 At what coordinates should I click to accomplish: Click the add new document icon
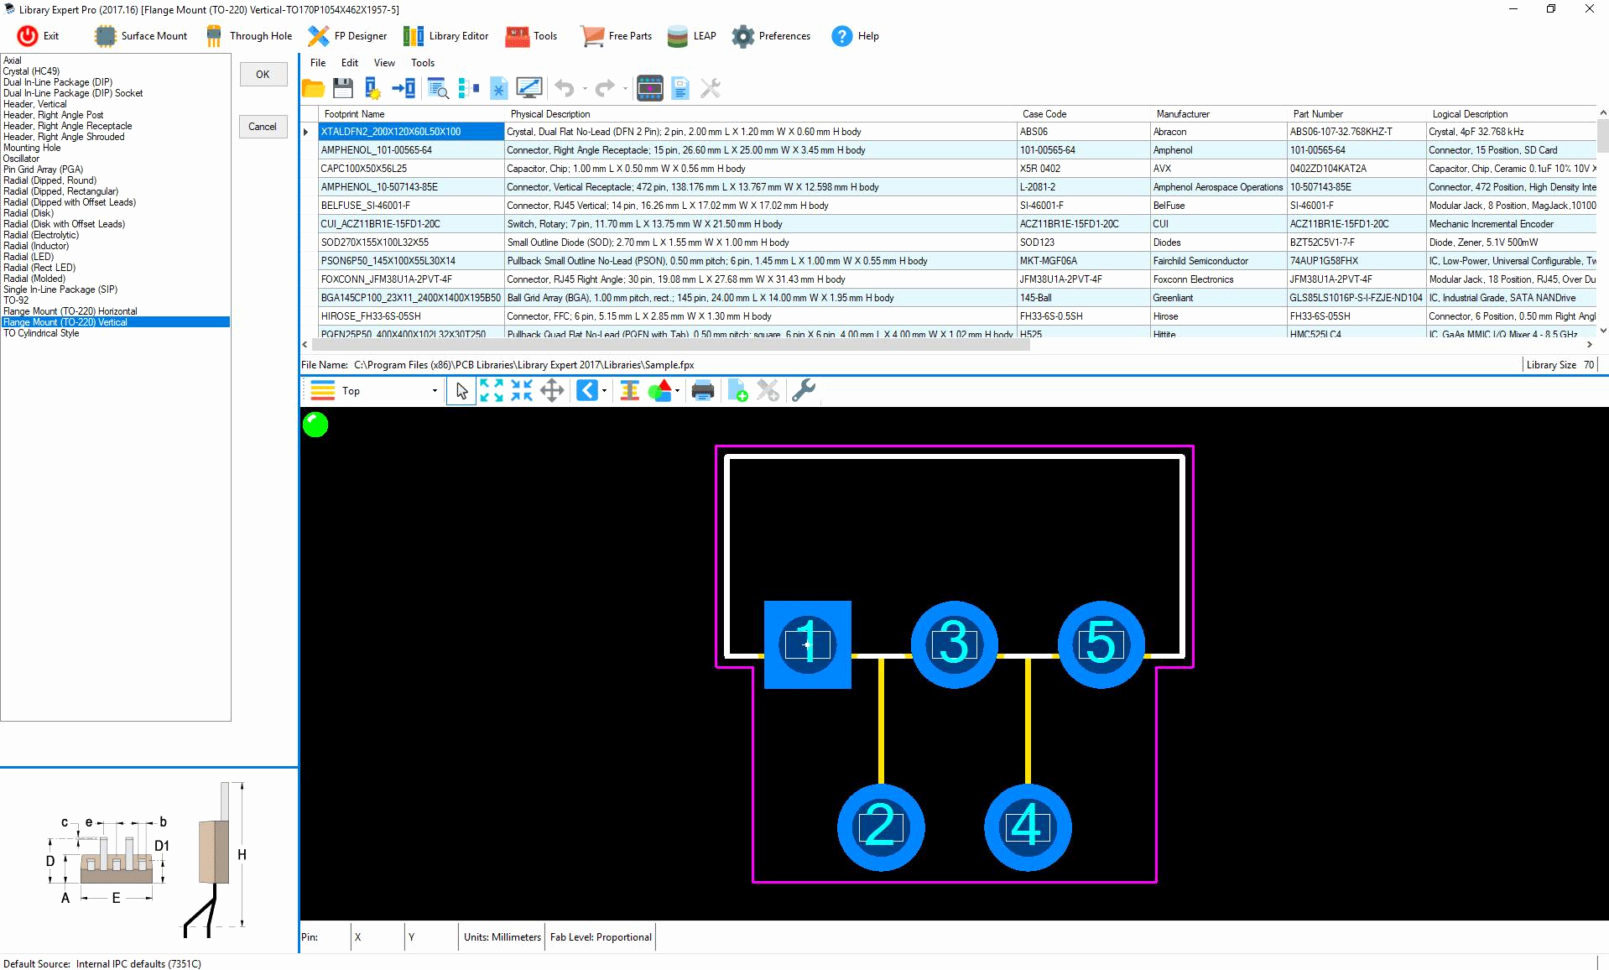point(738,391)
